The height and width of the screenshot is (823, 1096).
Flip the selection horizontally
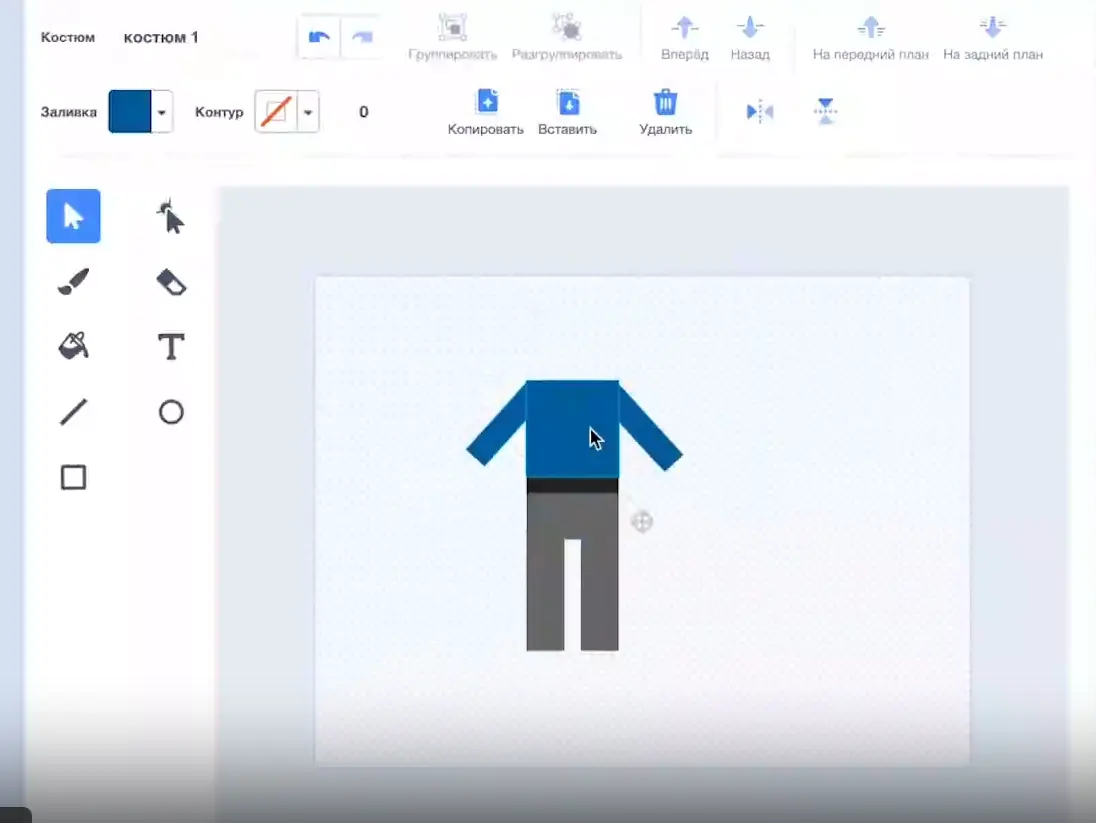tap(760, 111)
